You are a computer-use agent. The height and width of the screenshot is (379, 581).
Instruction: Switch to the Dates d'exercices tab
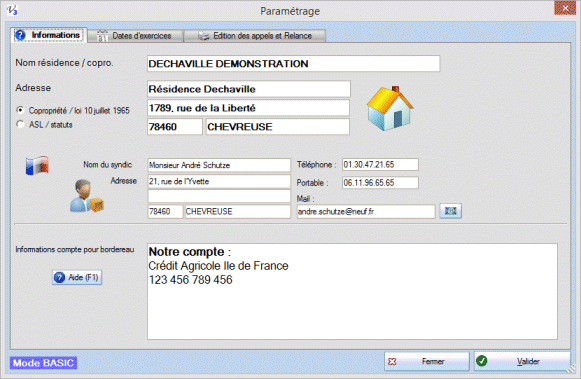[136, 36]
